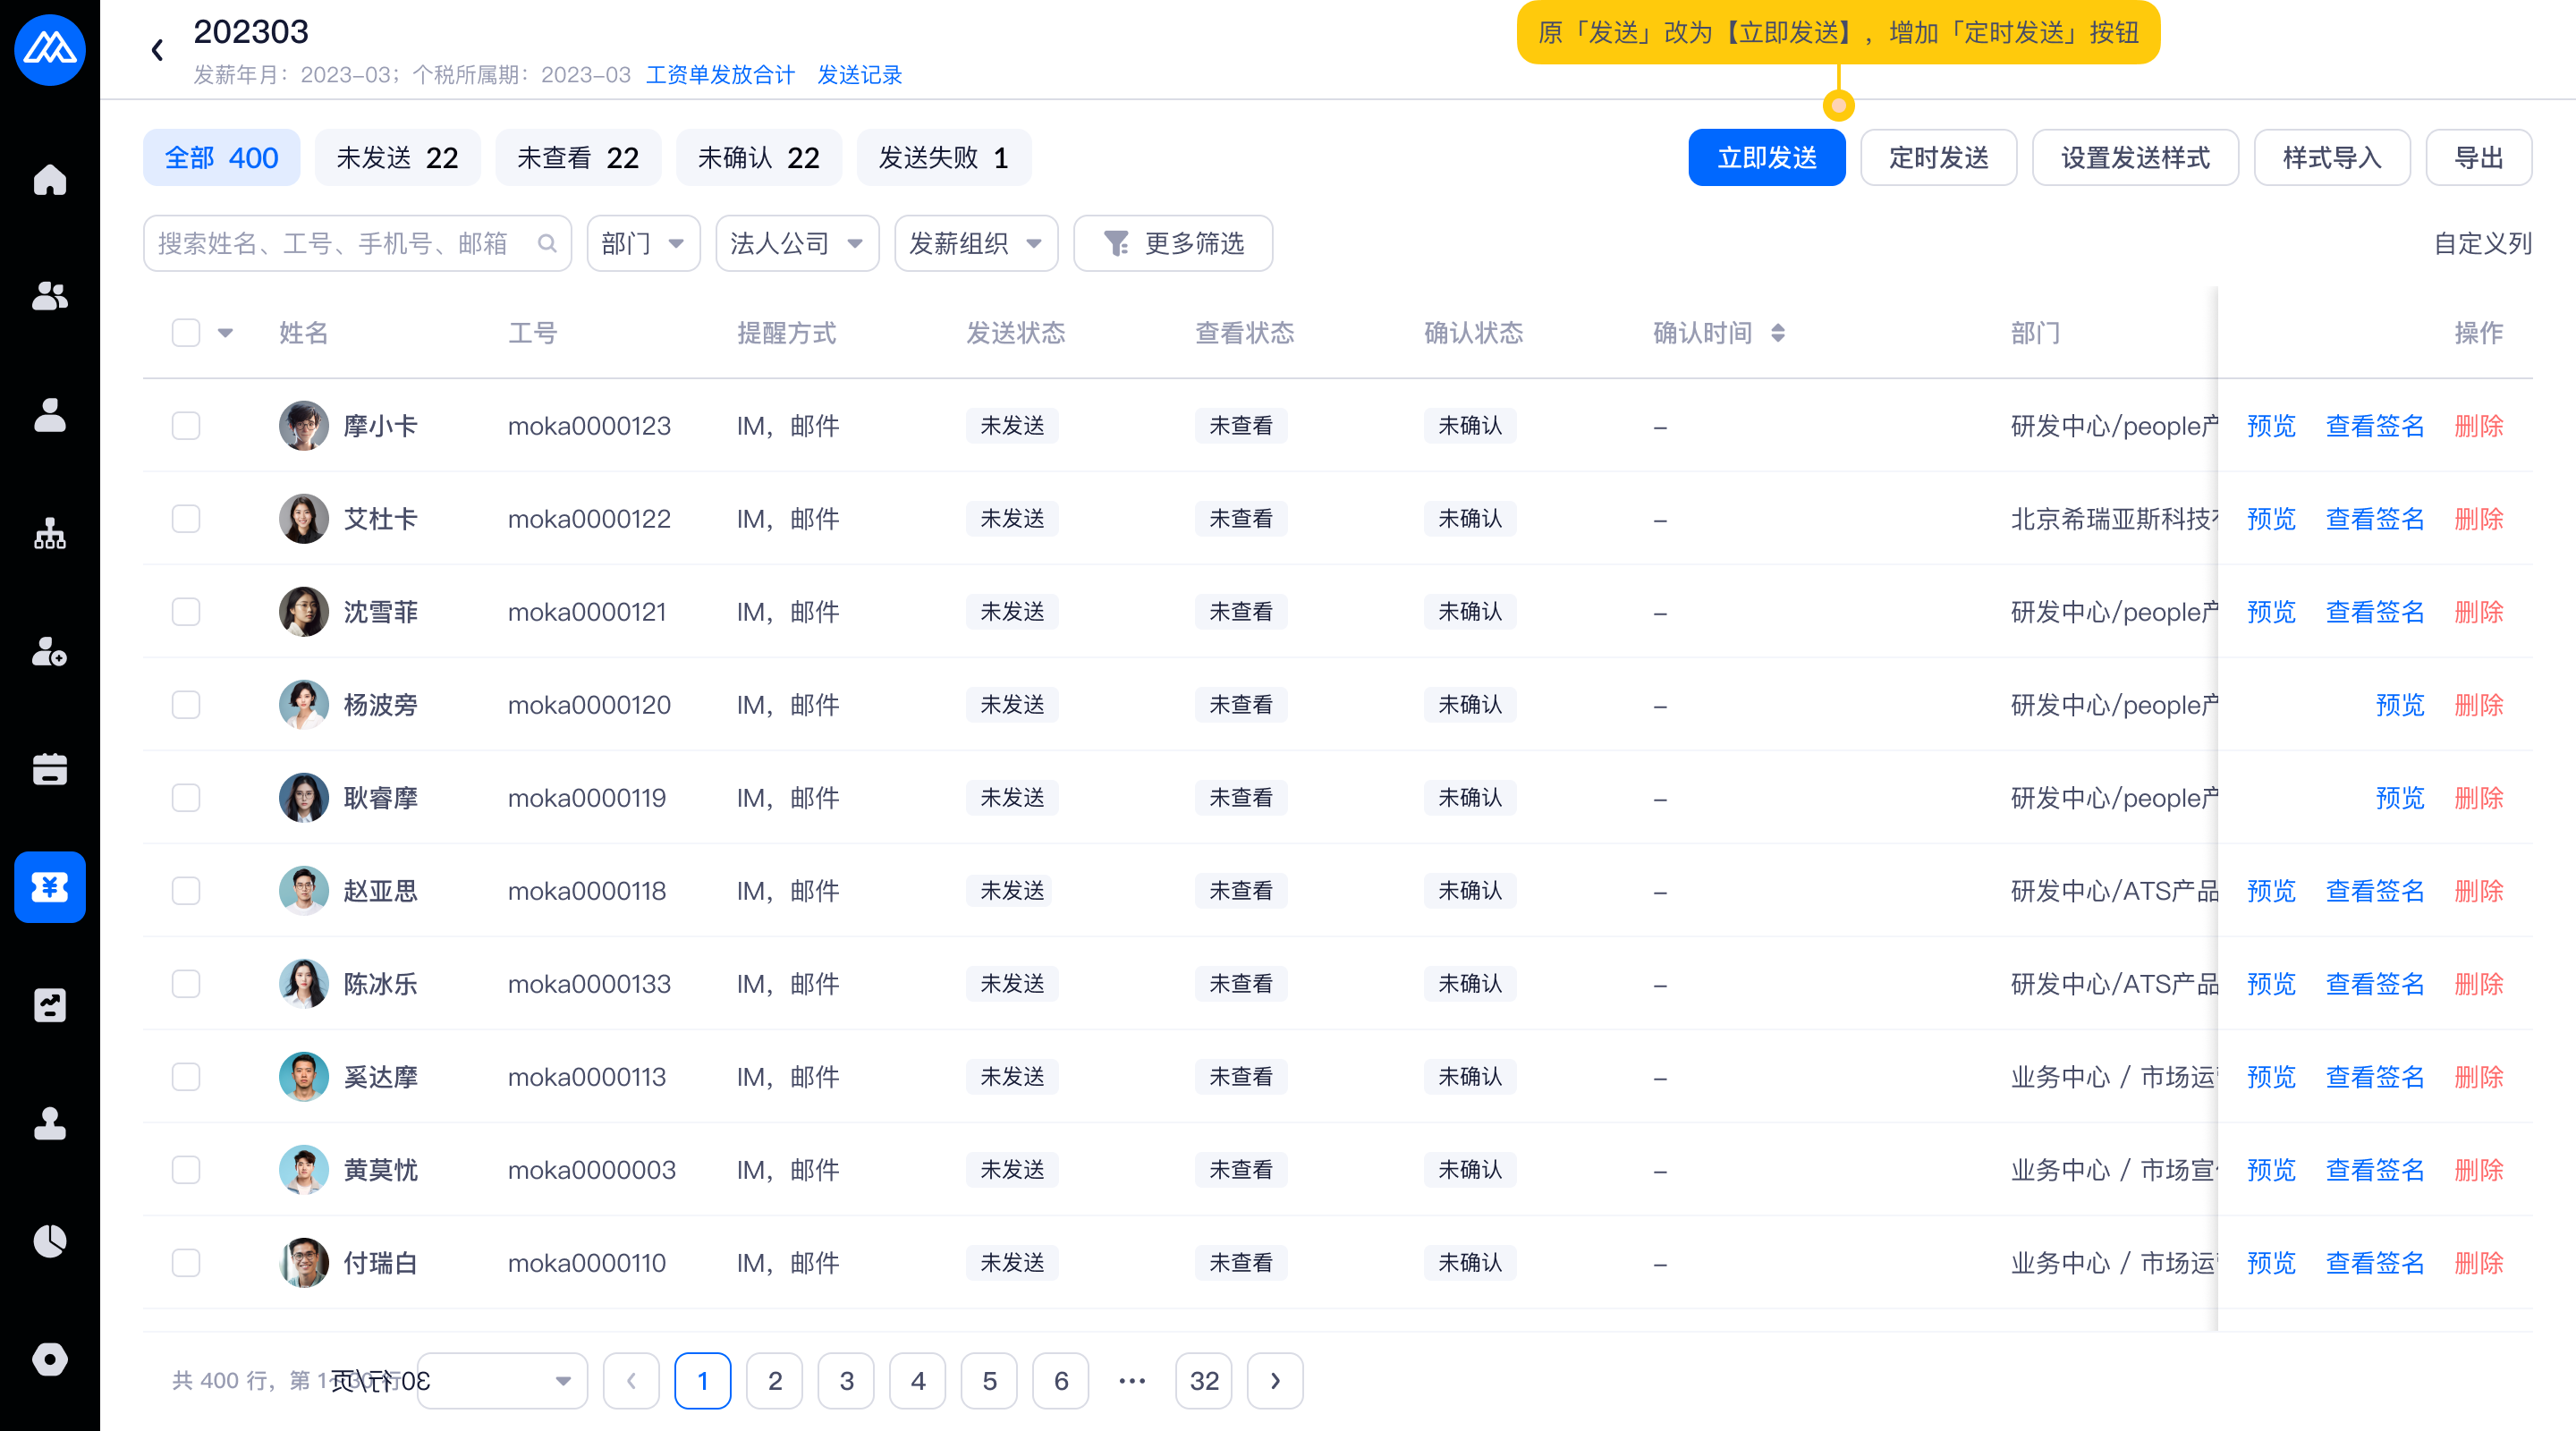The image size is (2576, 1431).
Task: Go to page 3 in pagination
Action: [x=846, y=1381]
